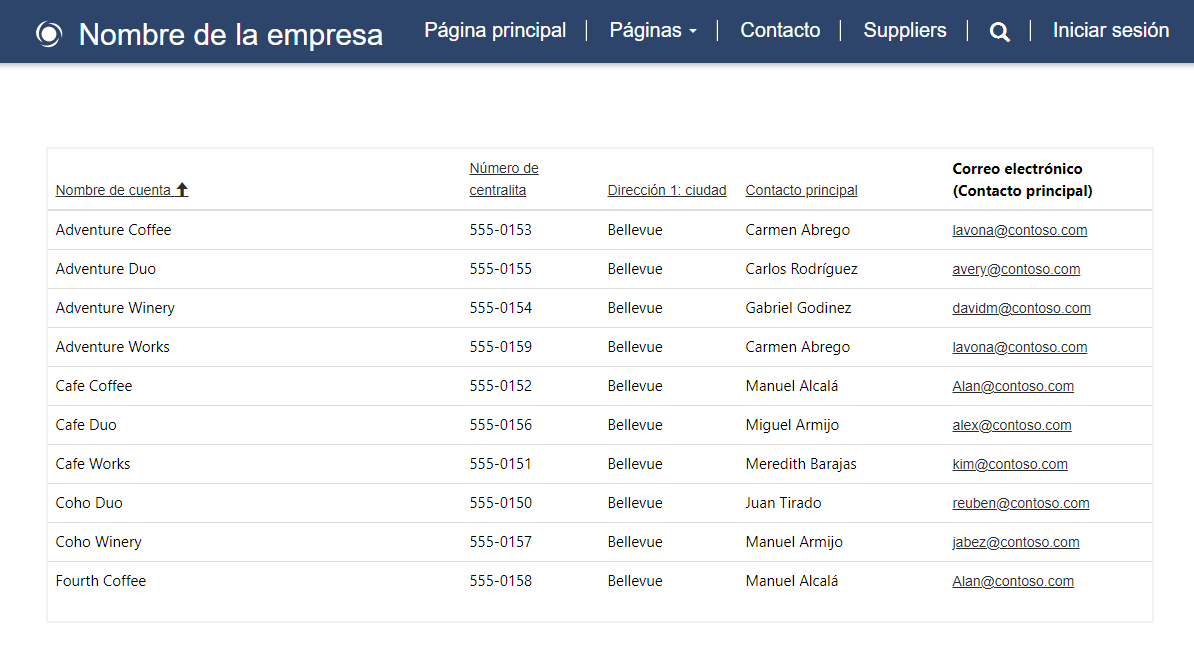Click the company logo circle icon
Screen dimensions: 1194x668
49,34
